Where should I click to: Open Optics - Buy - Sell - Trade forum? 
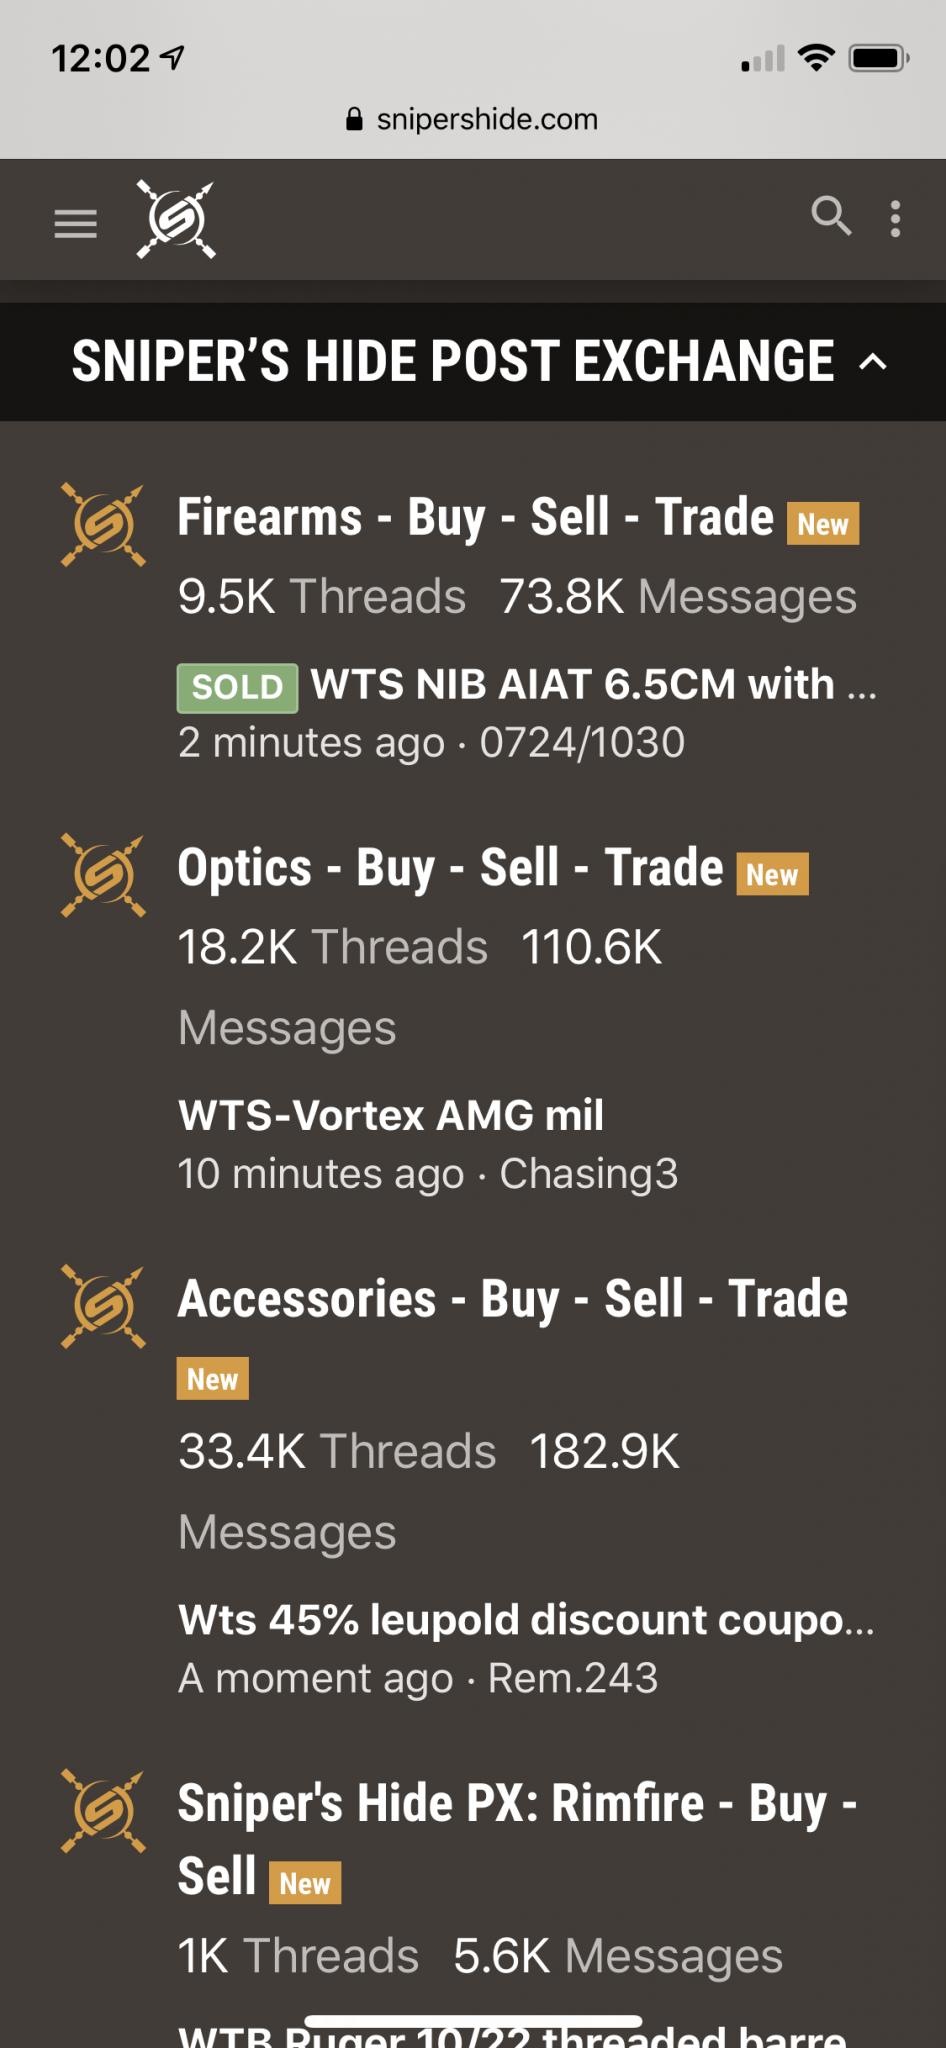coord(450,867)
